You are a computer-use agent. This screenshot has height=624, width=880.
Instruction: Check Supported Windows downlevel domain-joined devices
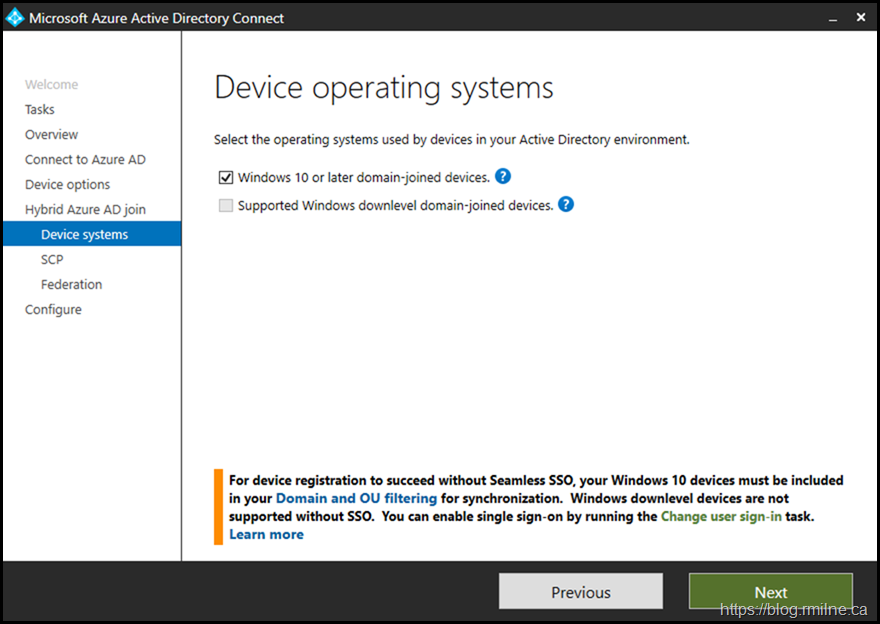(225, 206)
